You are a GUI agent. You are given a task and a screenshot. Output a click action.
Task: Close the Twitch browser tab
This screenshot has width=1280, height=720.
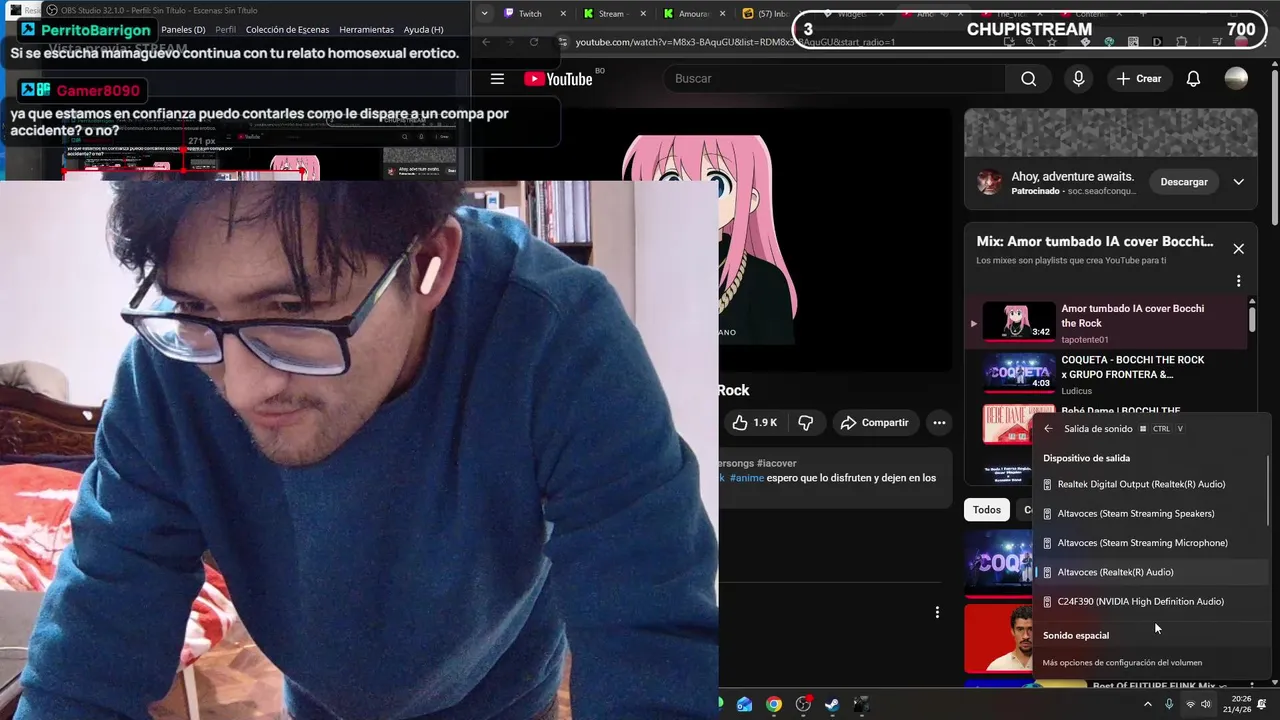[563, 14]
